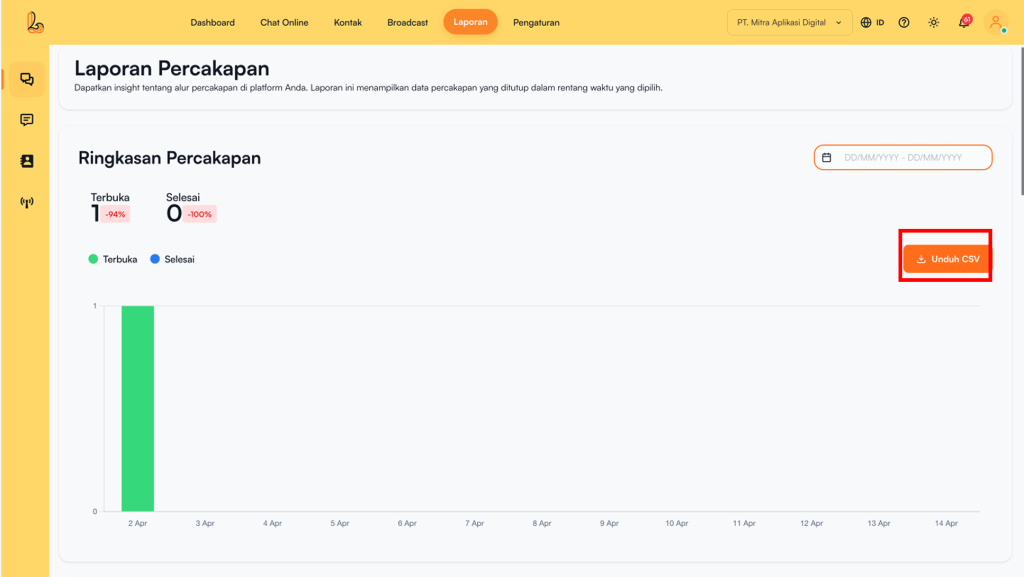Open notifications bell with 61 badge
Viewport: 1024px width, 577px height.
(x=964, y=22)
